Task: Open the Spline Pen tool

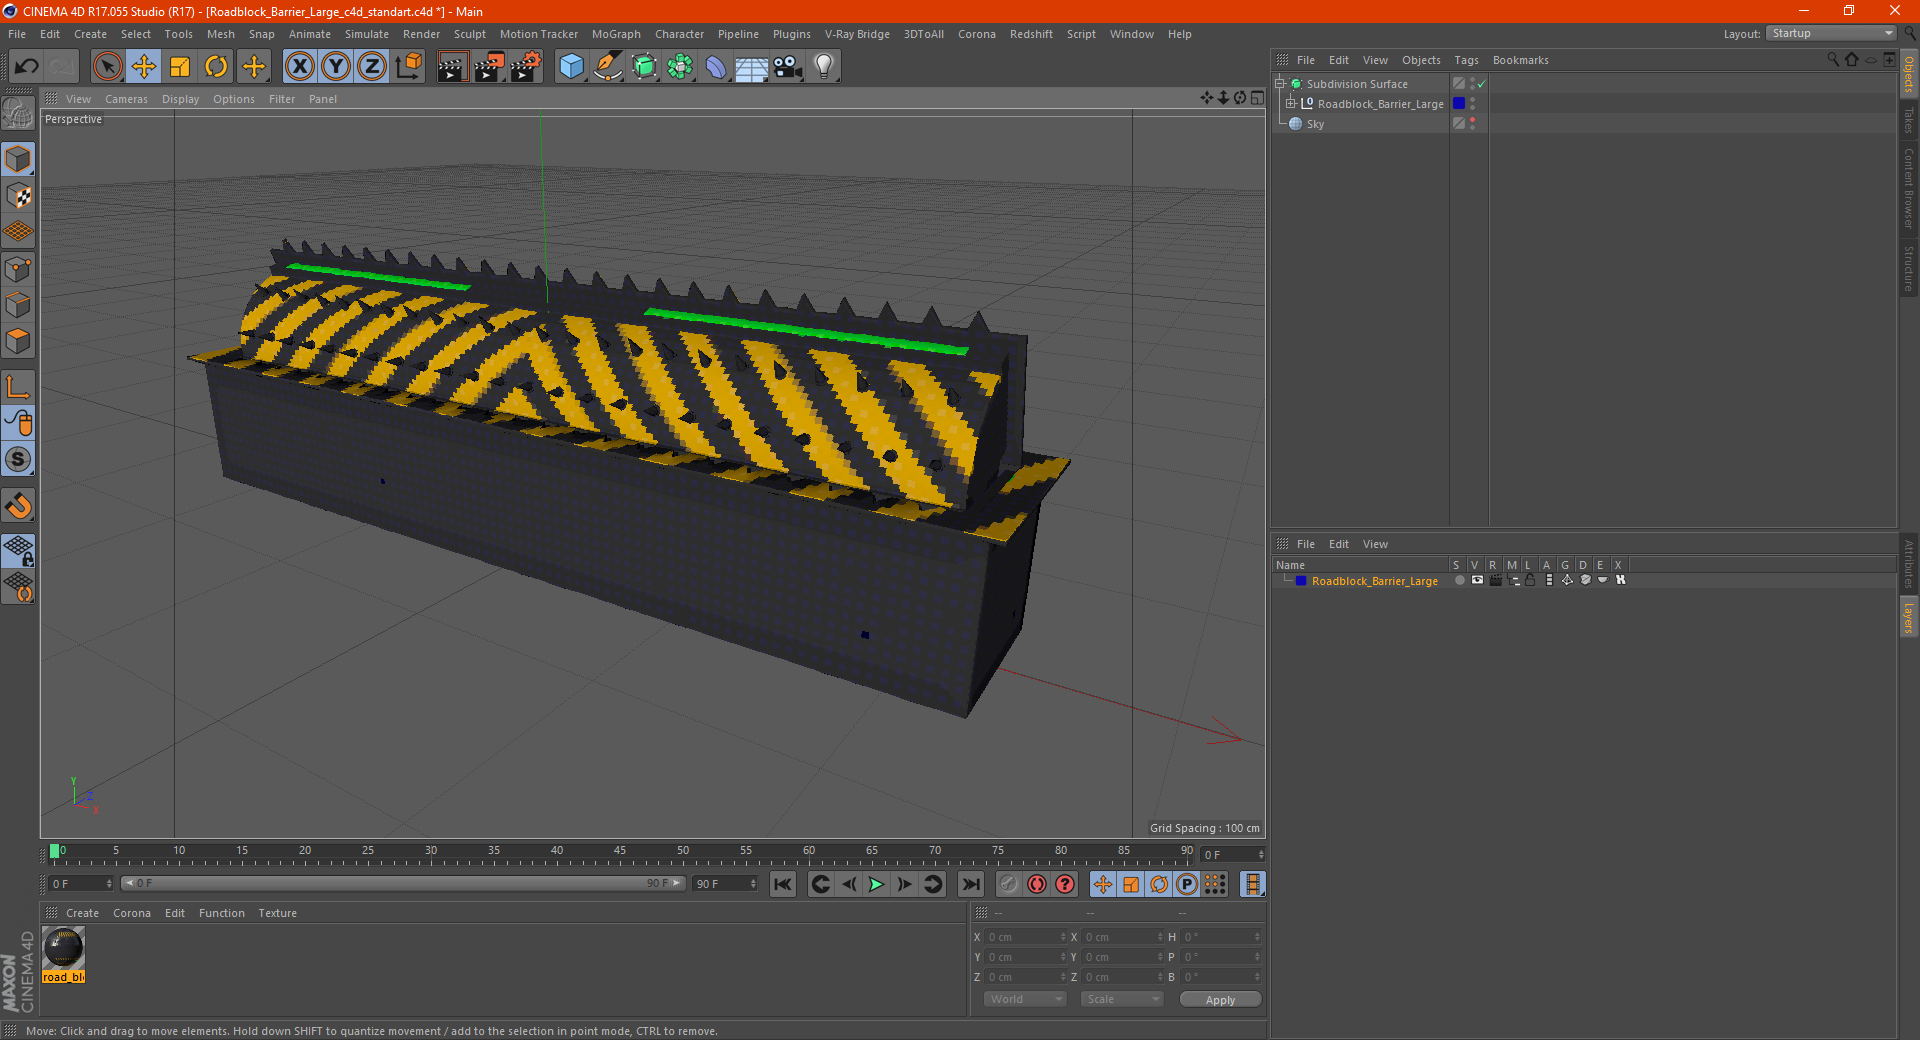Action: [x=608, y=67]
